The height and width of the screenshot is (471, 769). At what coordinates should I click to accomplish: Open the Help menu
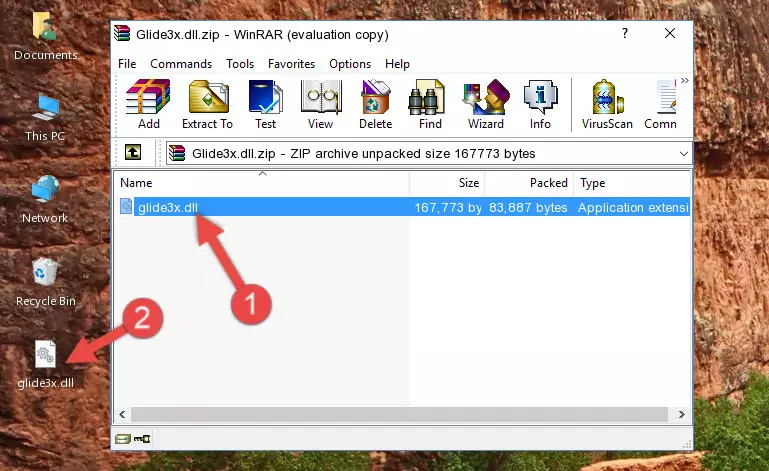coord(397,64)
